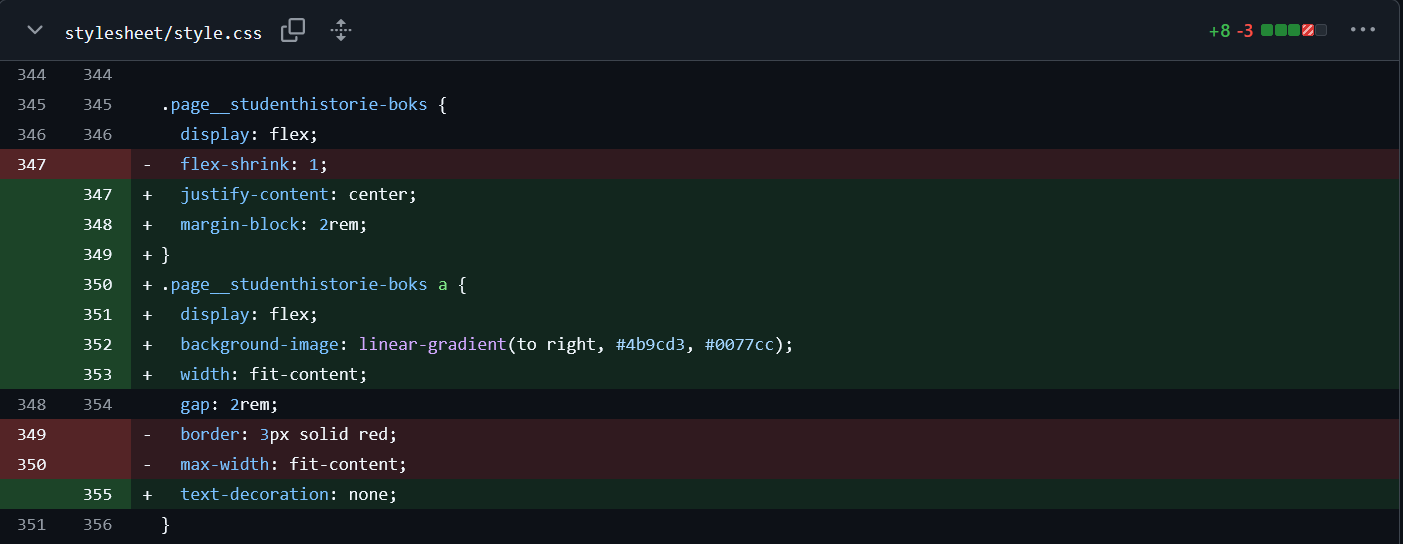
Task: Click the -3 deletions count
Action: tap(1244, 31)
